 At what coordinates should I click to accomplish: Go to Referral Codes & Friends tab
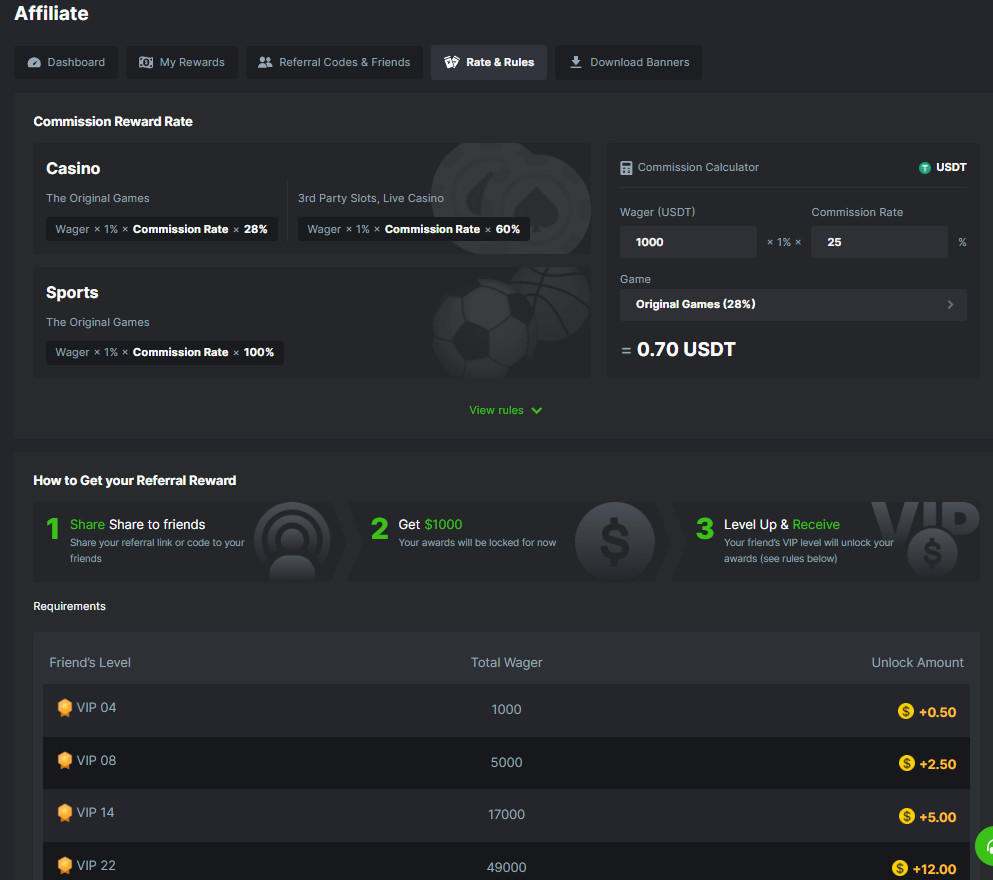pos(334,62)
